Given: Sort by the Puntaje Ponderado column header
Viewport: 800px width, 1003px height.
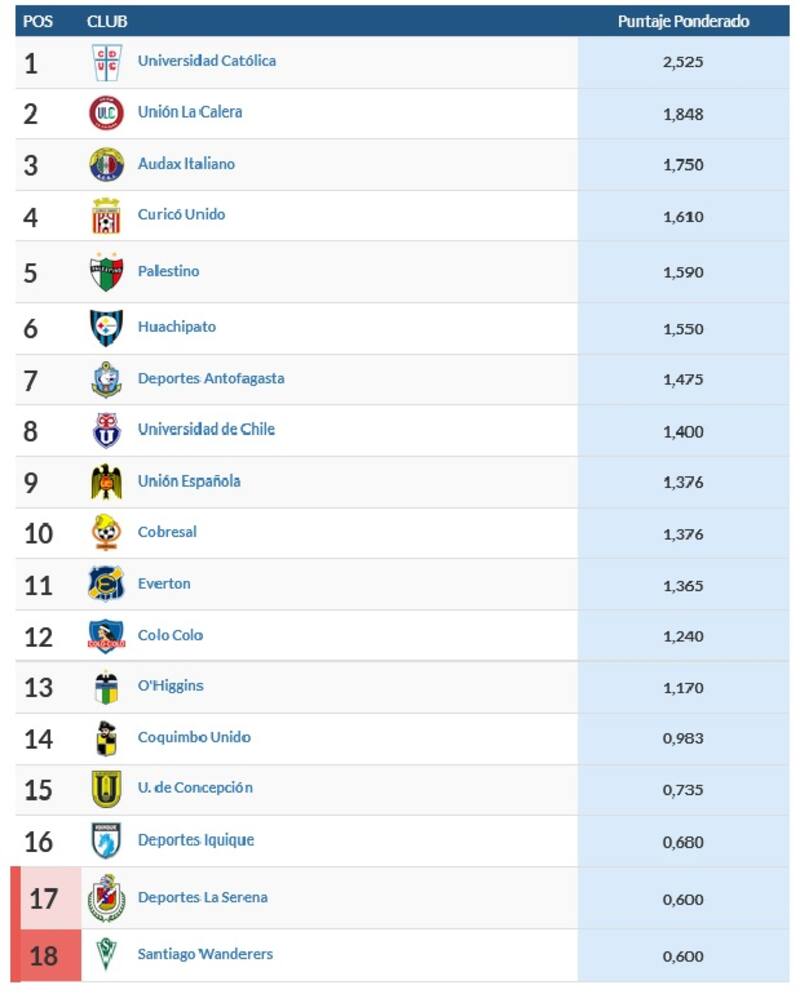Looking at the screenshot, I should point(683,22).
